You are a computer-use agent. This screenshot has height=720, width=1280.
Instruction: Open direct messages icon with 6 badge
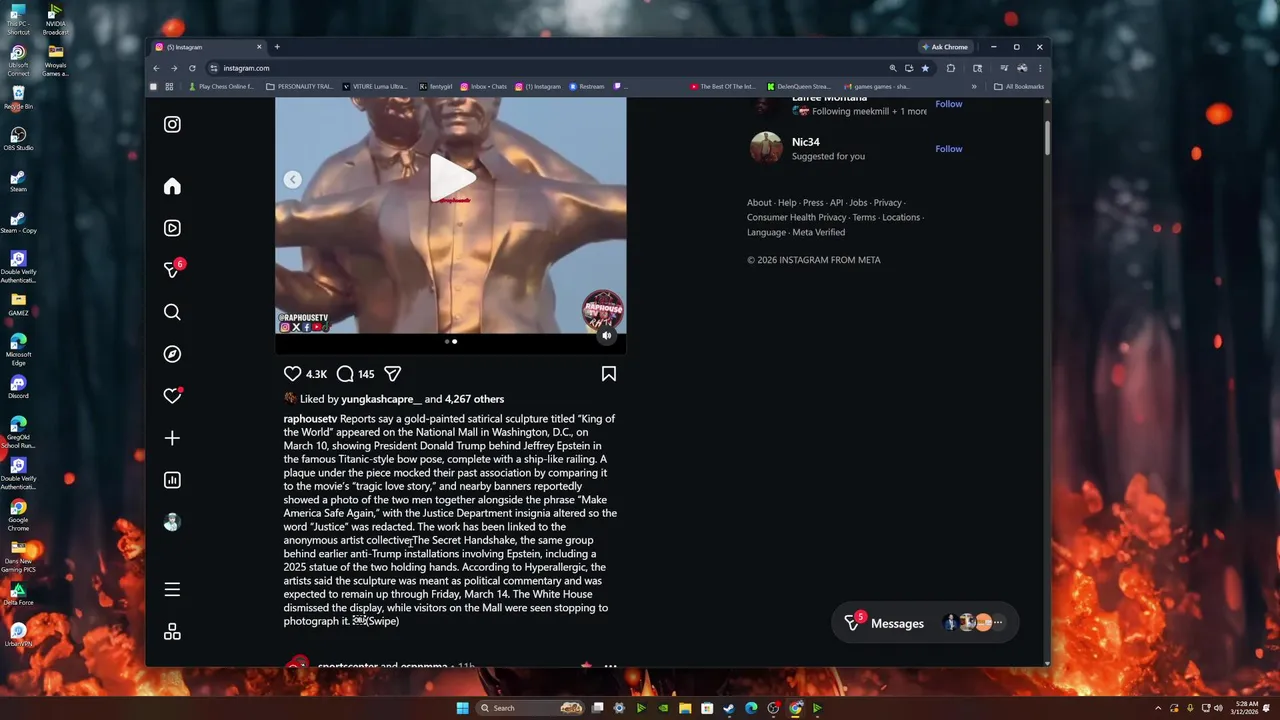(172, 270)
